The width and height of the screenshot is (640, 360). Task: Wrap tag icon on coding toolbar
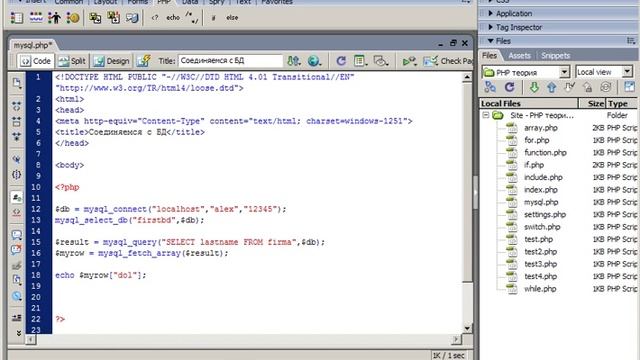tap(17, 266)
